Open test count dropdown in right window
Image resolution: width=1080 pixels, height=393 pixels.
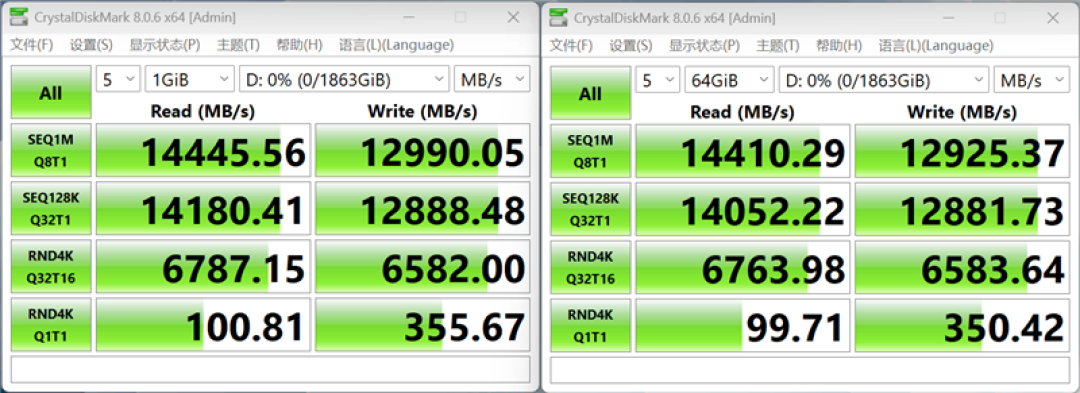[x=658, y=79]
